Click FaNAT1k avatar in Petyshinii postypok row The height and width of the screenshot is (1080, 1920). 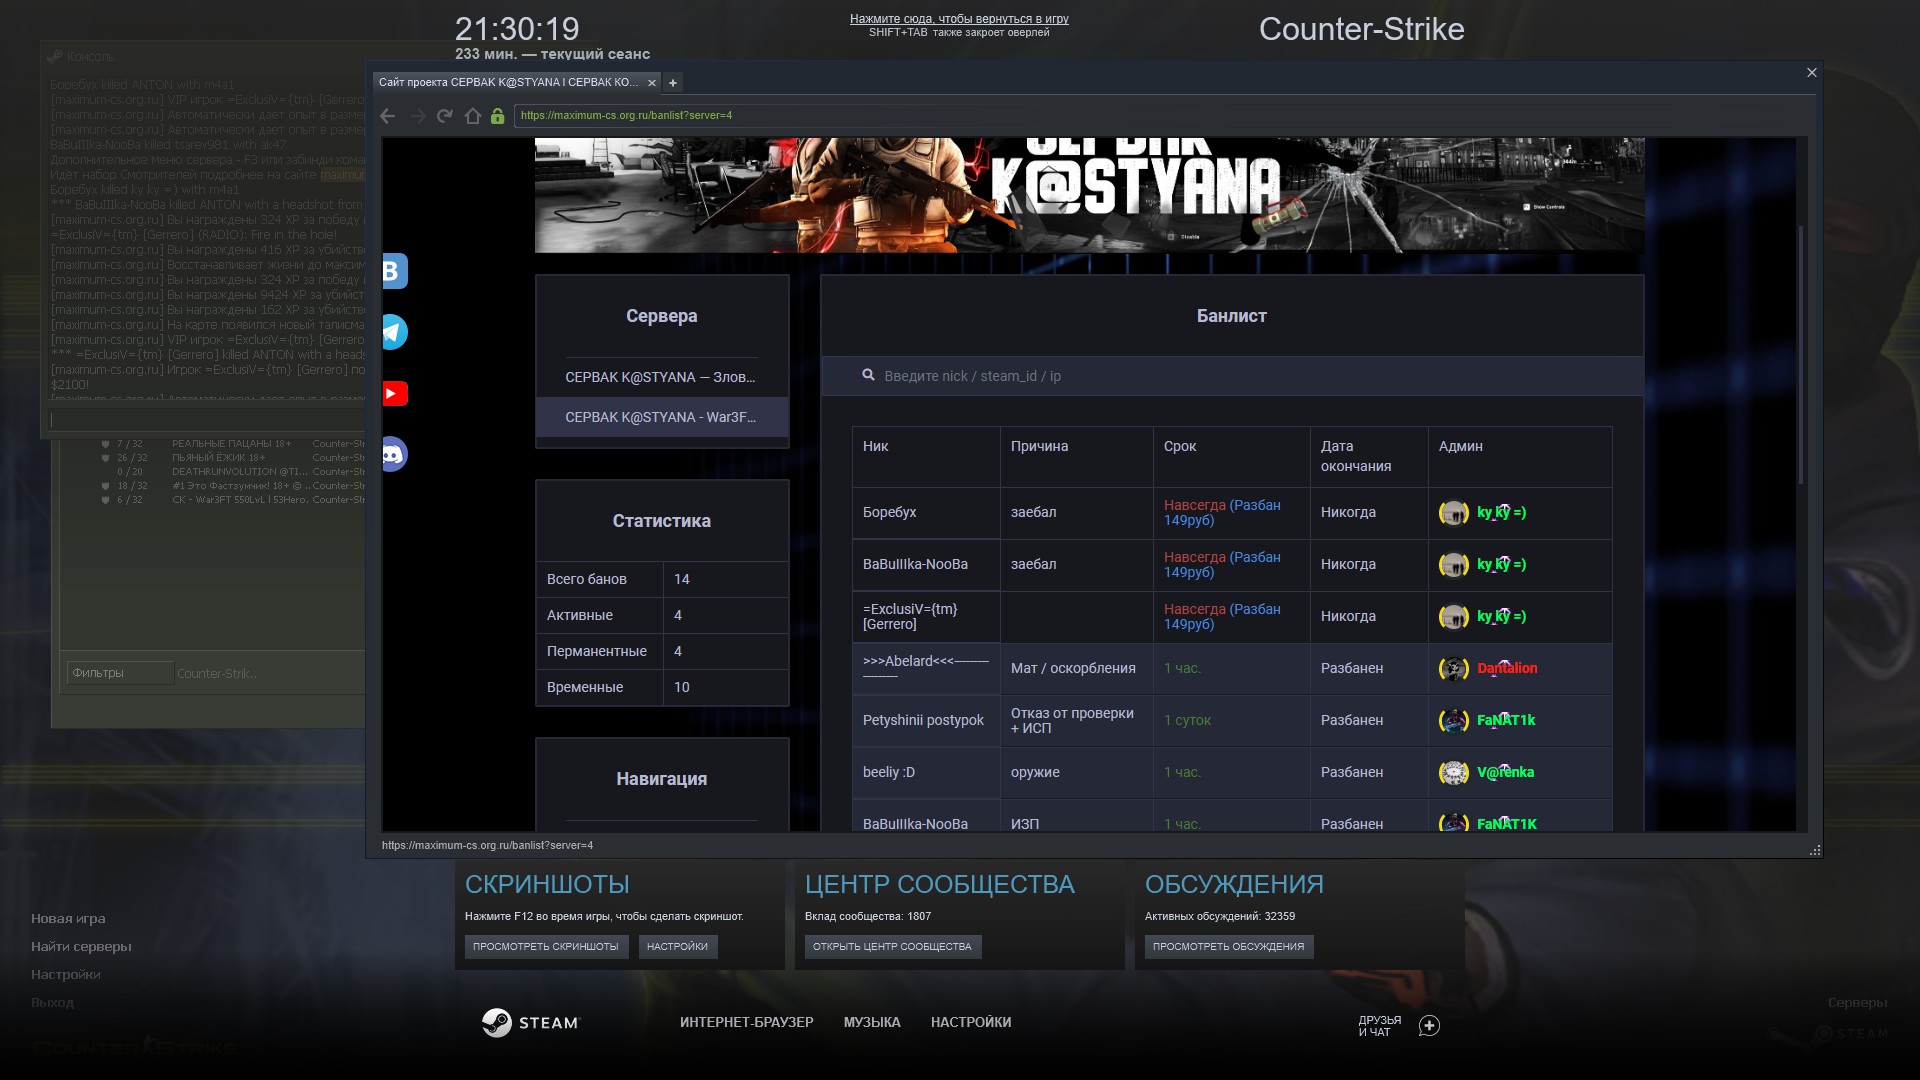click(1453, 721)
